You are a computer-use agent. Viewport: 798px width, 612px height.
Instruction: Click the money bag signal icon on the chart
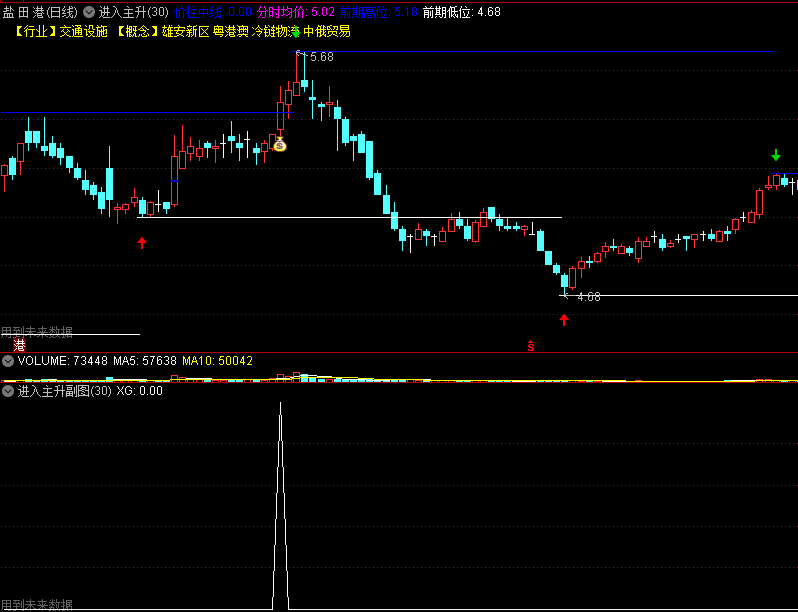279,145
